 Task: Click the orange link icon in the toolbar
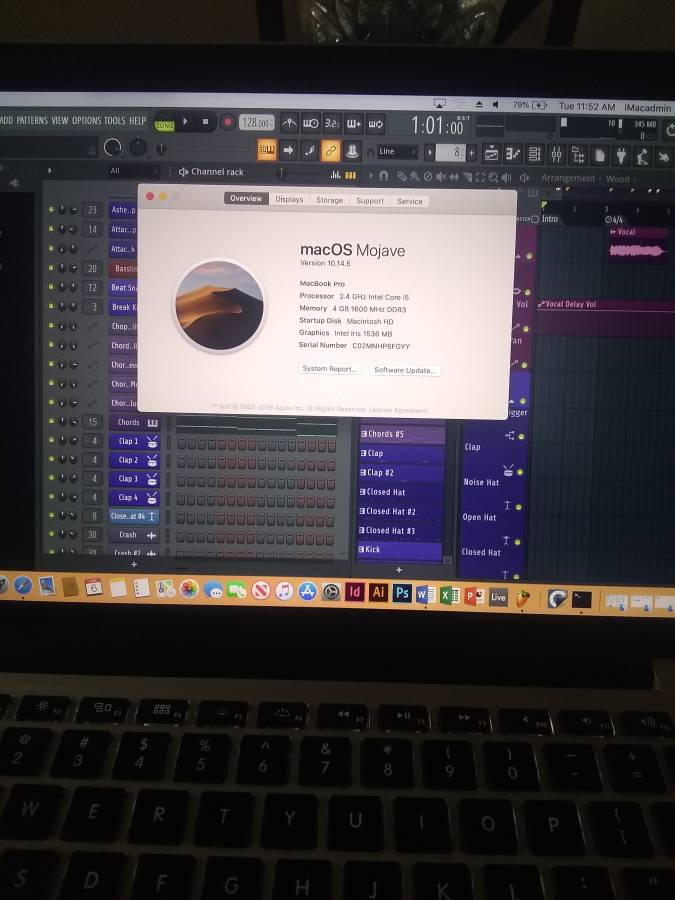coord(330,151)
